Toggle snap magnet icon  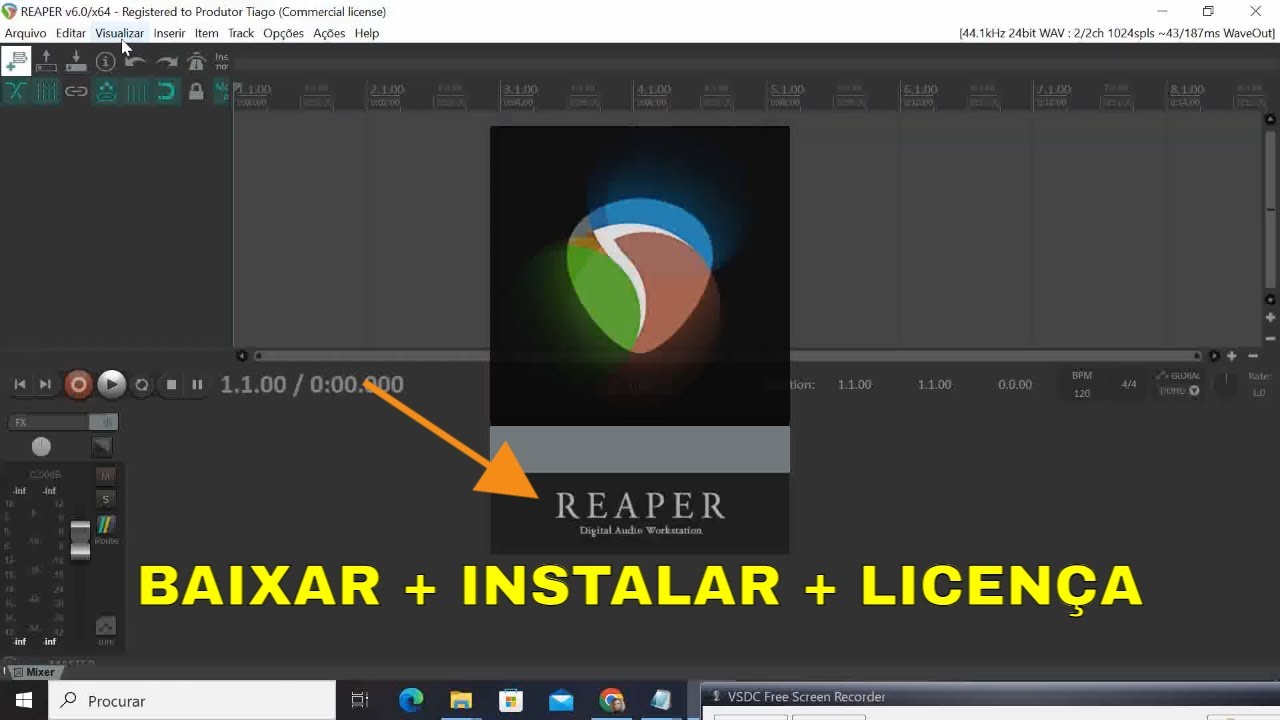tap(166, 92)
